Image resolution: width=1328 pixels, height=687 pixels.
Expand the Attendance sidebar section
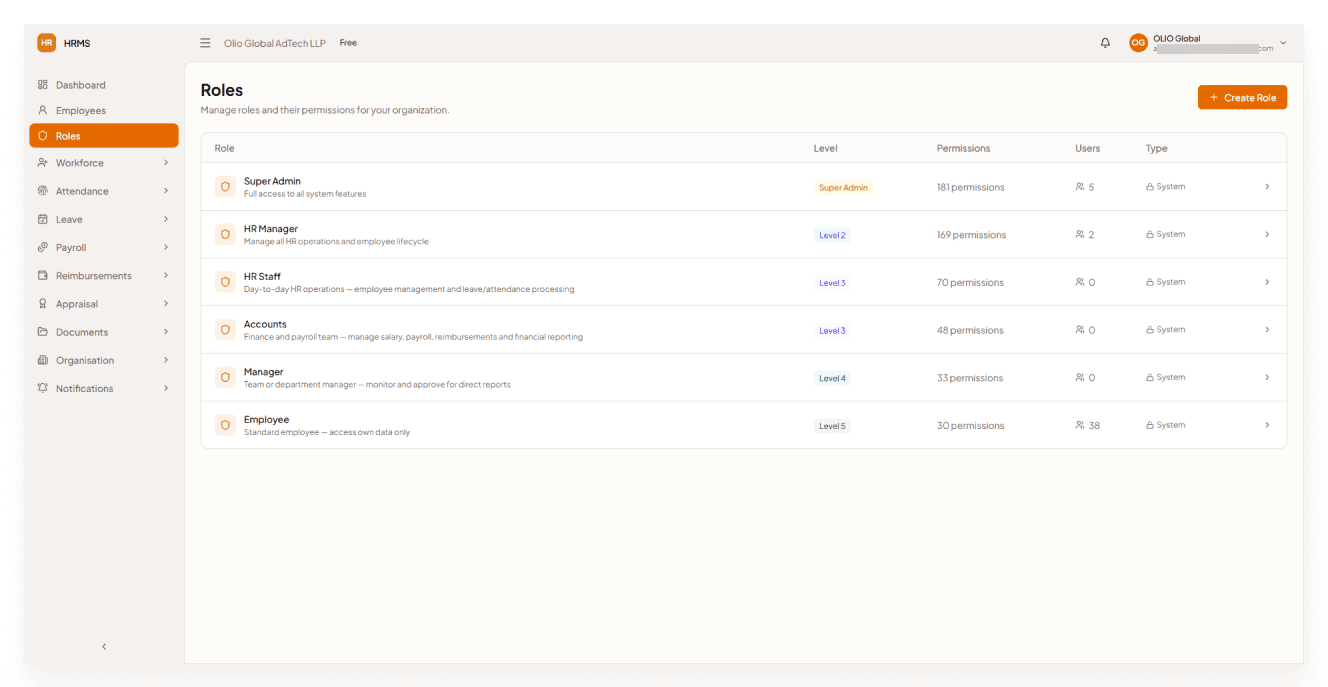(x=104, y=191)
